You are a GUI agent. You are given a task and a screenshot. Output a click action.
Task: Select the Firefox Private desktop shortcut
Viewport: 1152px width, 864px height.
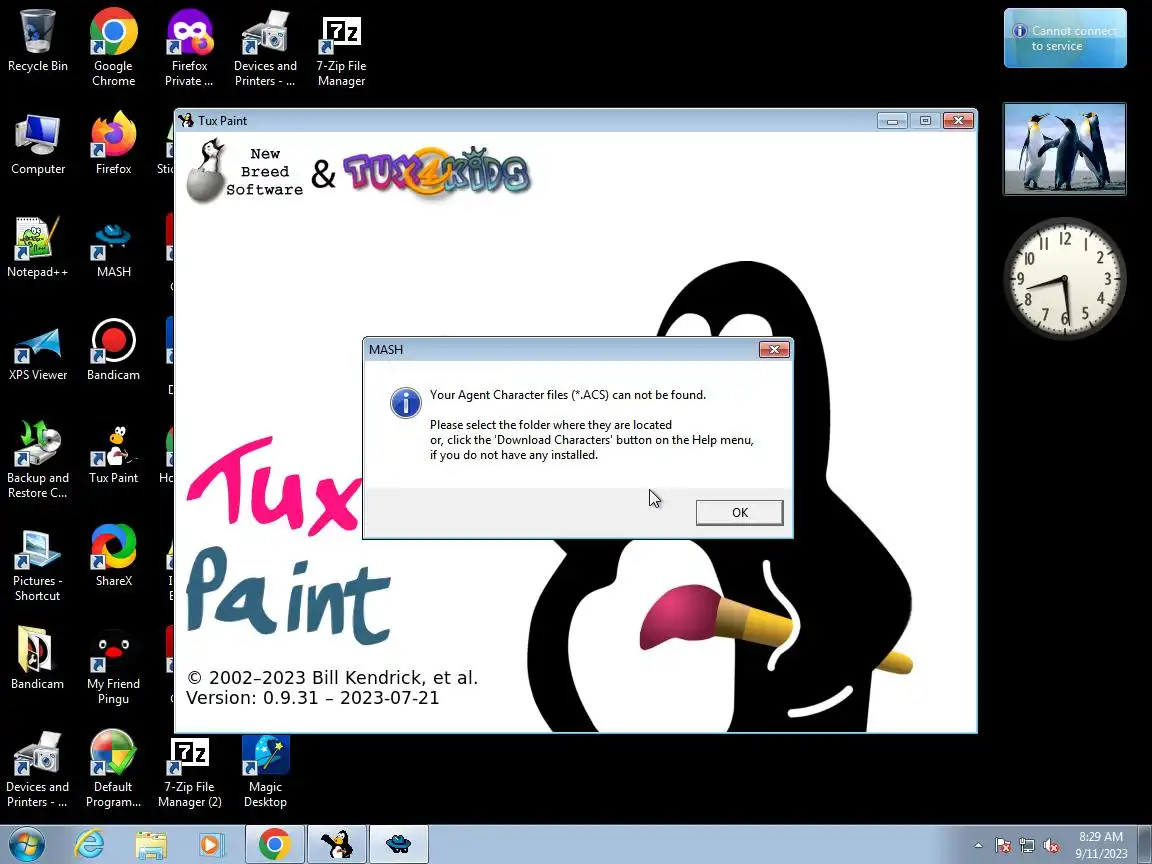pos(189,48)
